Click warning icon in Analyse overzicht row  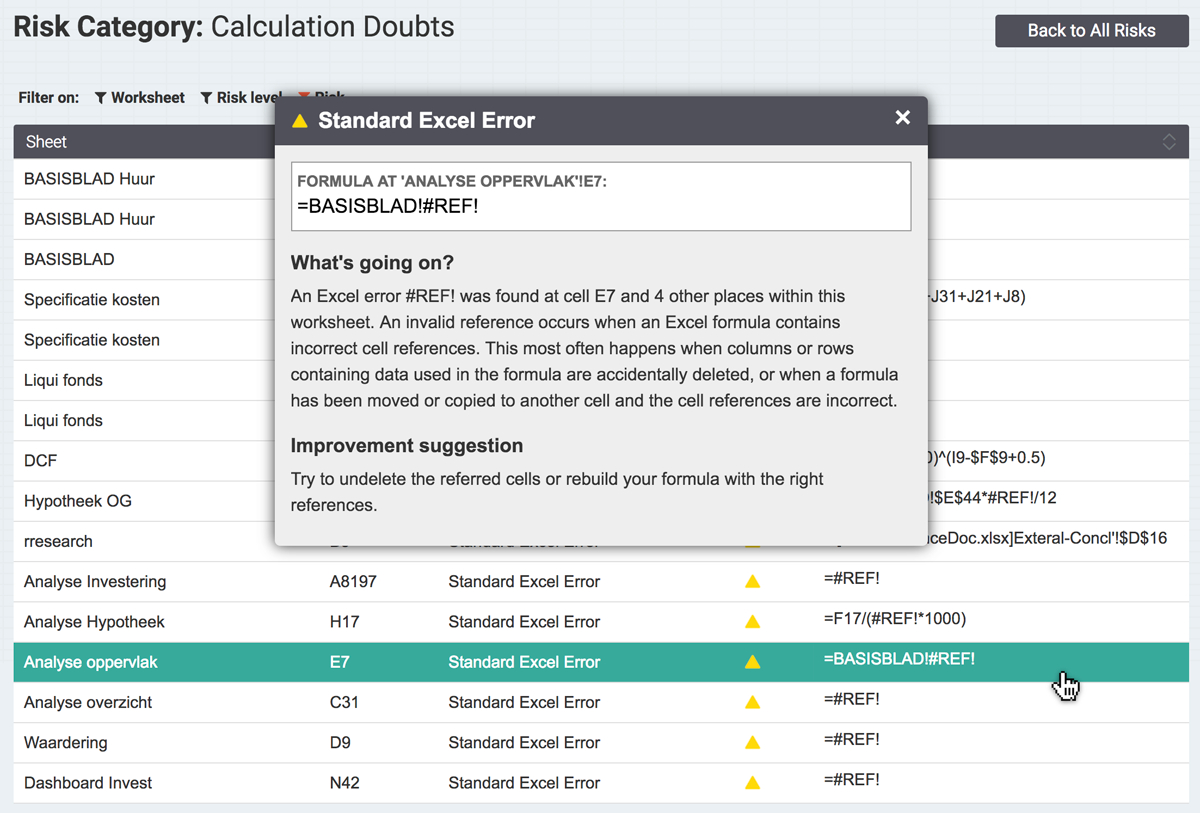click(753, 702)
